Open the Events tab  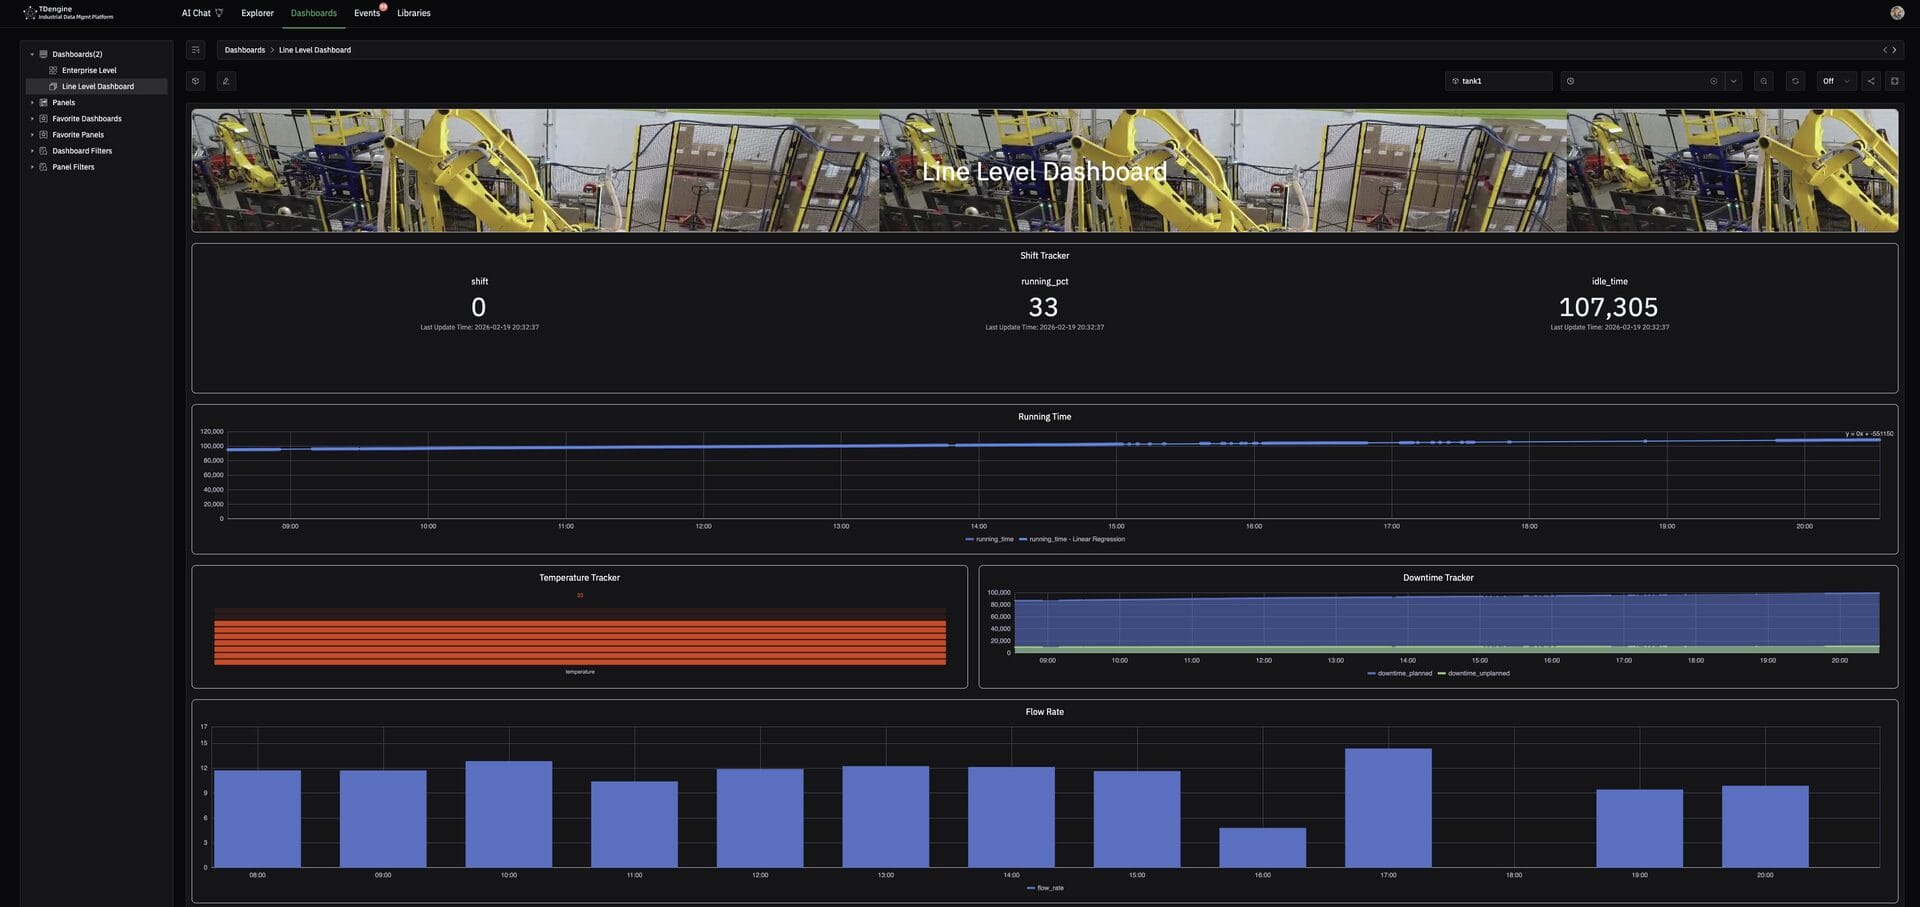click(x=366, y=13)
